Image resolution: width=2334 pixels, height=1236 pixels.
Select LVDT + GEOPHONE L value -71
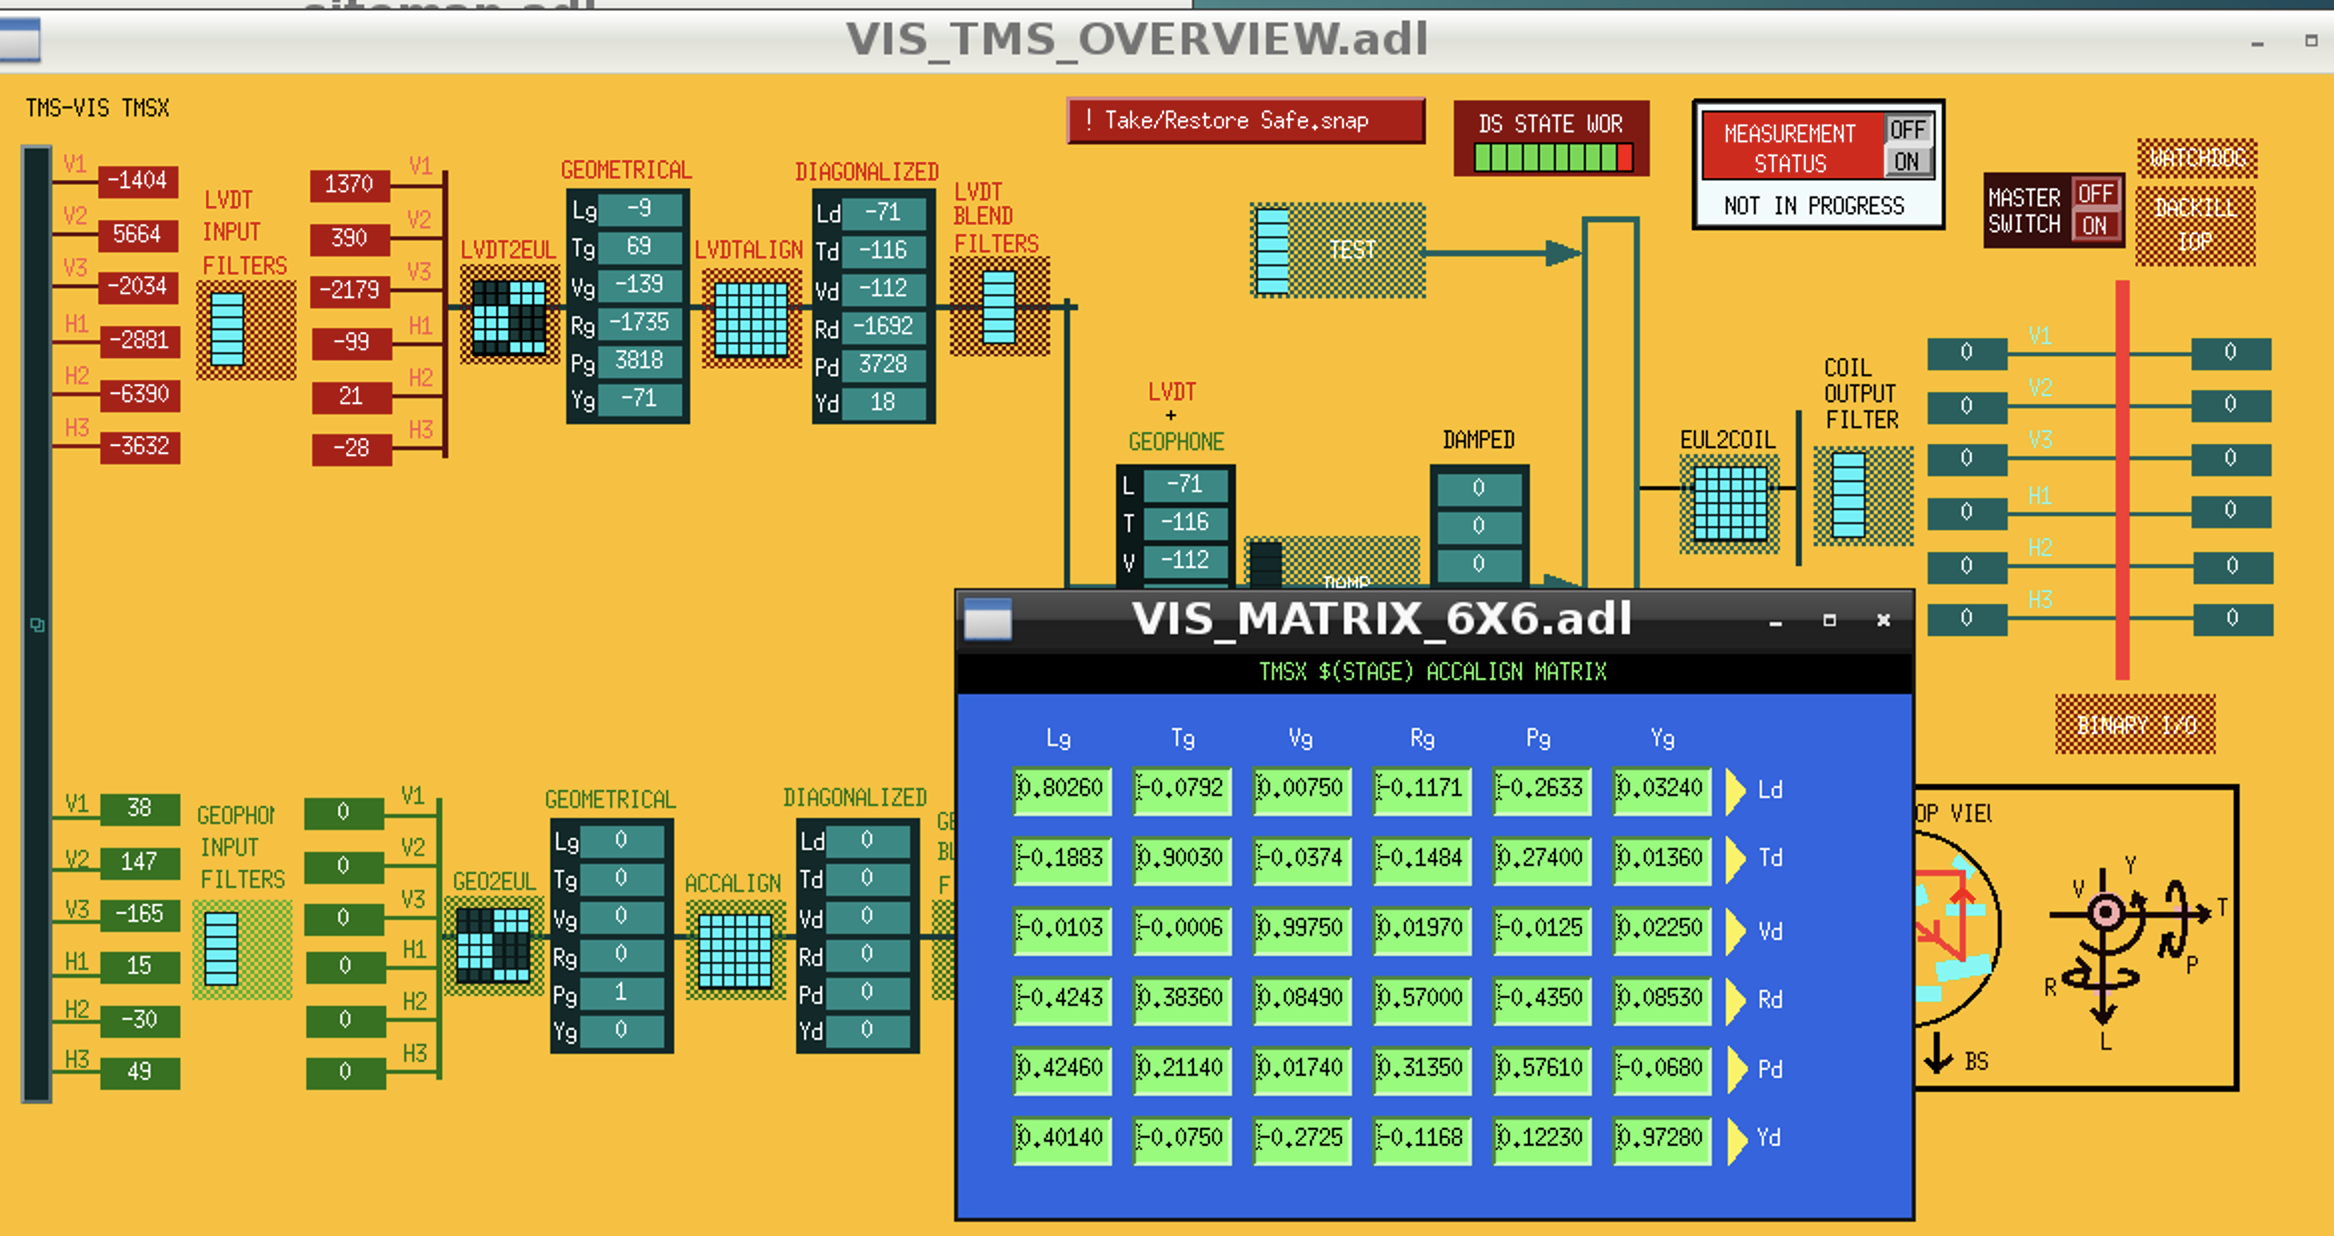(x=1185, y=485)
